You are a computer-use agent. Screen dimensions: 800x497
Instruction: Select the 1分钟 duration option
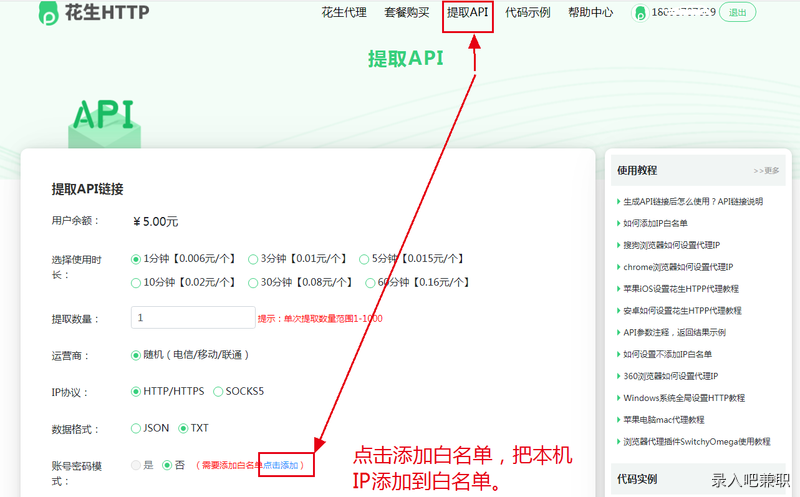click(136, 259)
